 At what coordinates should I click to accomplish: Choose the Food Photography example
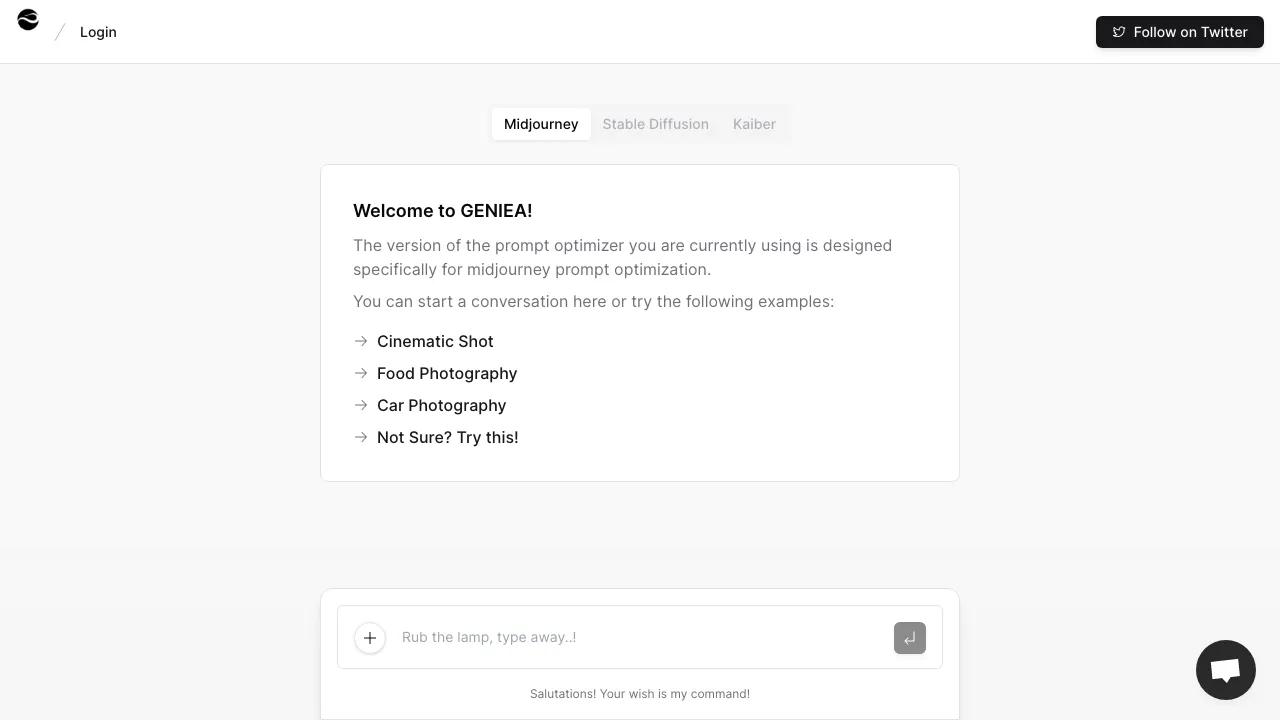pyautogui.click(x=447, y=373)
